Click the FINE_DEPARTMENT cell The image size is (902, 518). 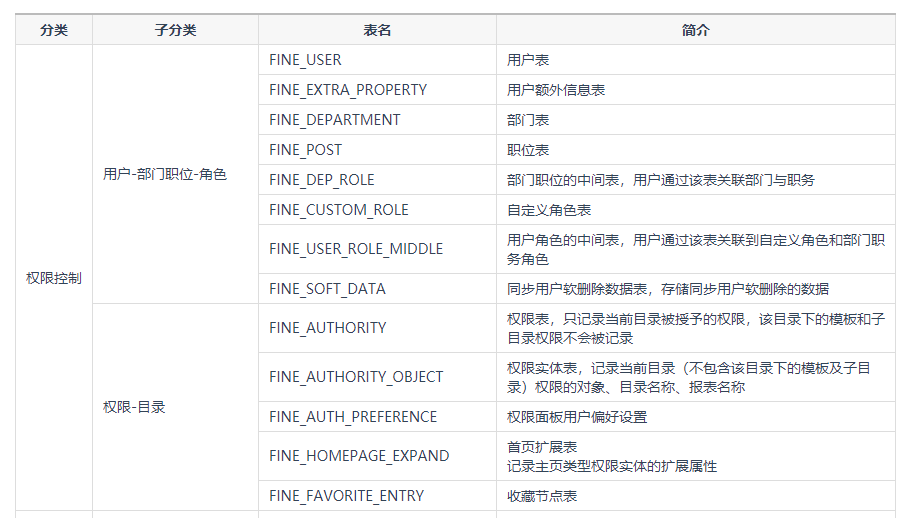pos(334,120)
